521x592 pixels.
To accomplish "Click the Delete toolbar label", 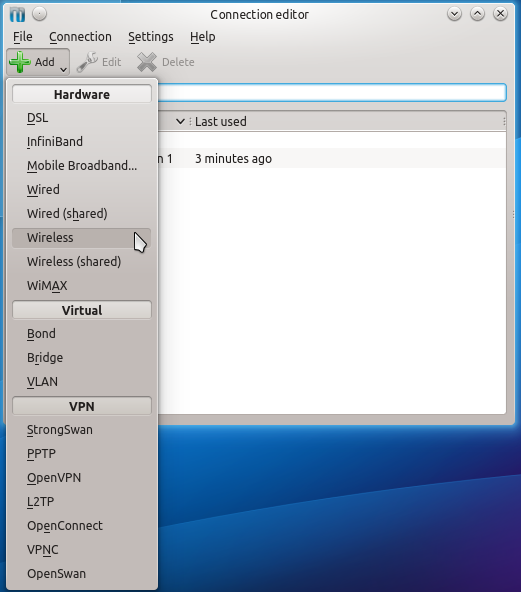I will (178, 62).
